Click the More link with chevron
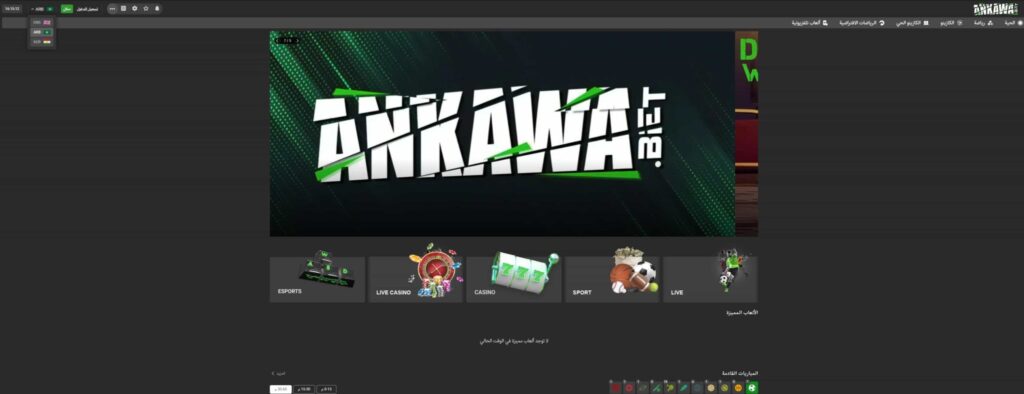The image size is (1024, 394). (x=278, y=373)
